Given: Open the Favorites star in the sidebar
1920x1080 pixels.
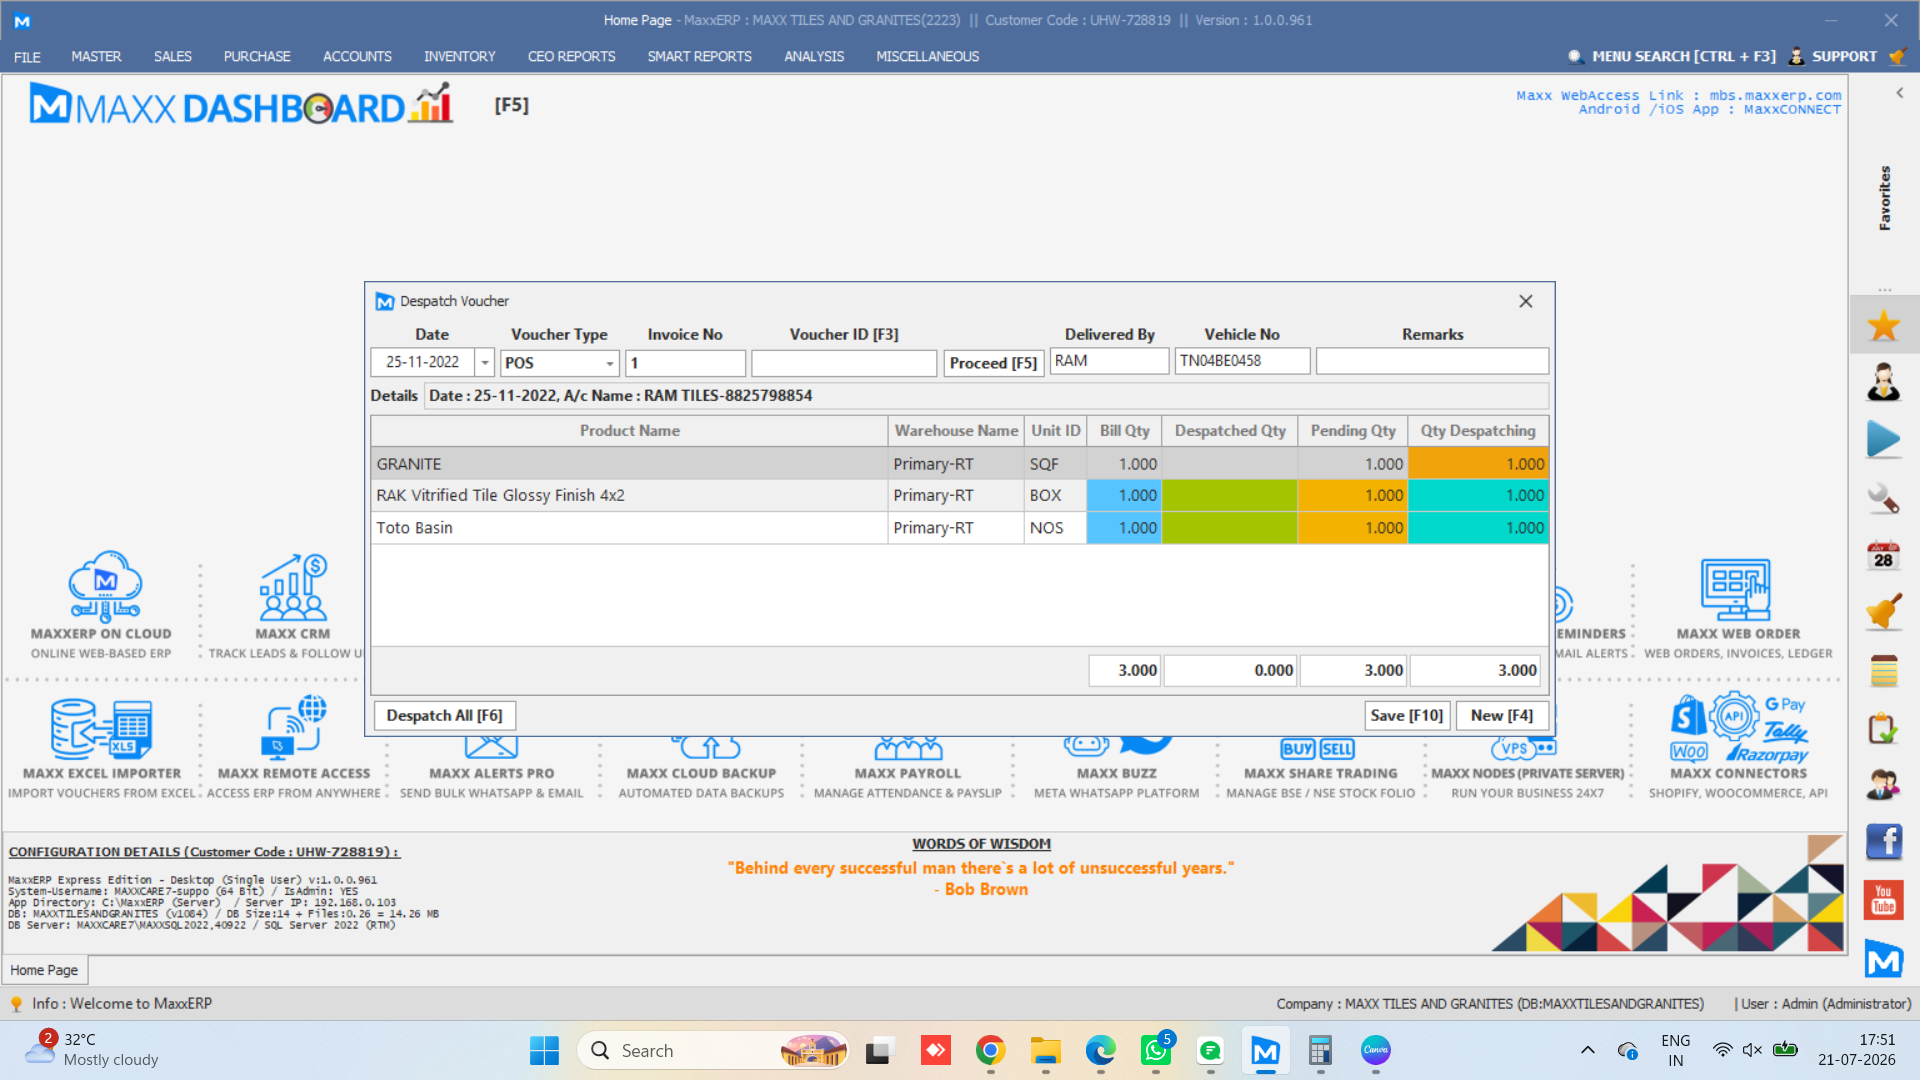Looking at the screenshot, I should tap(1883, 325).
